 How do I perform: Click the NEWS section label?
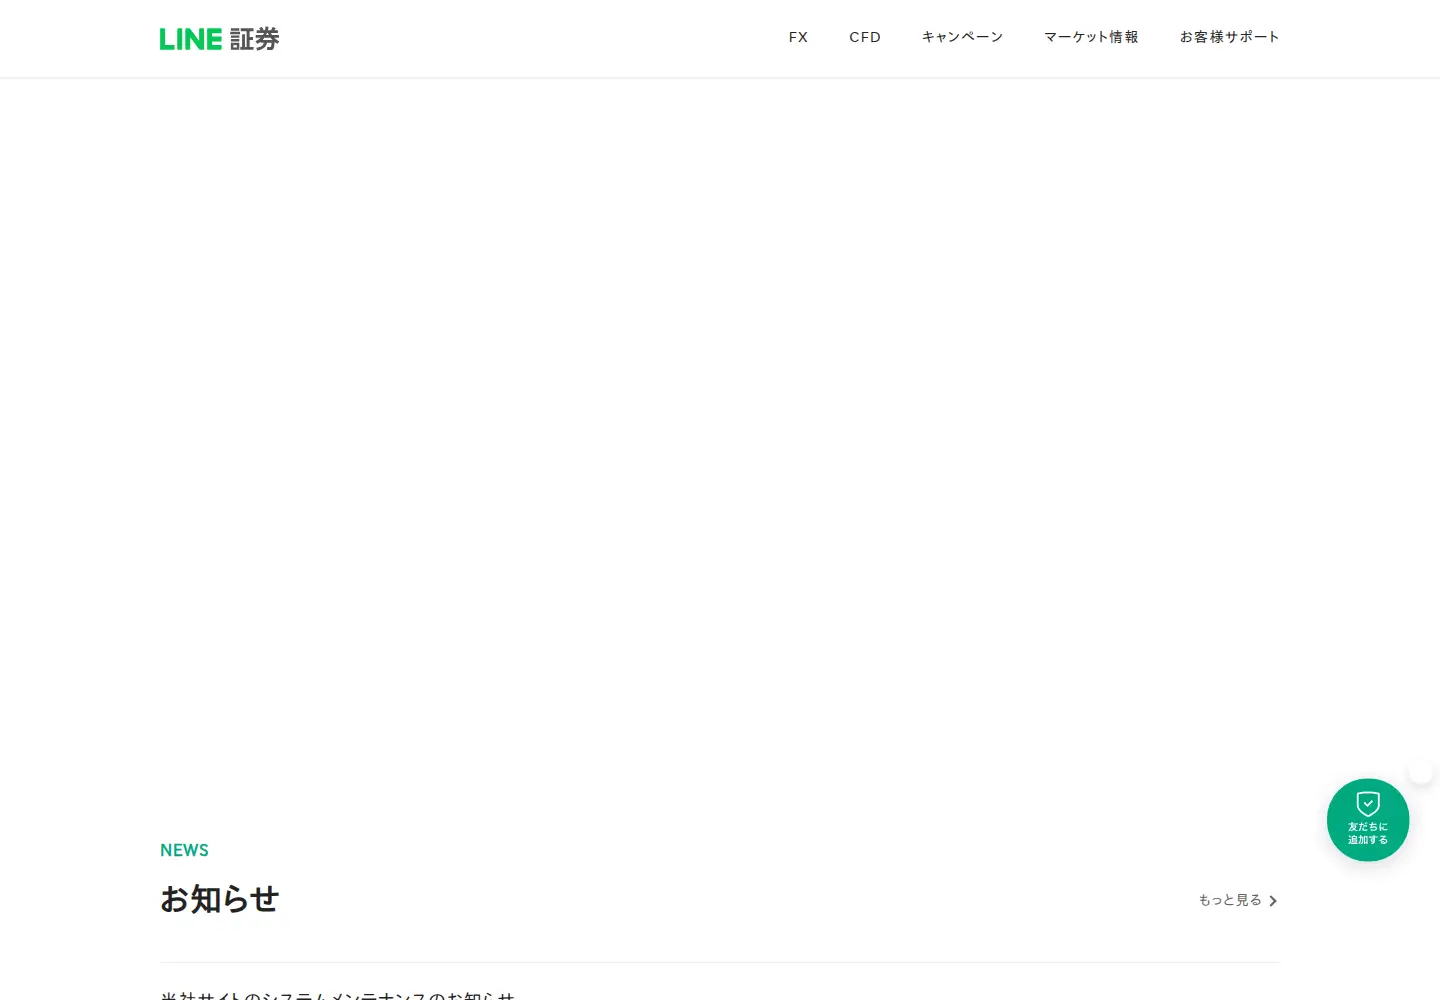[x=184, y=850]
